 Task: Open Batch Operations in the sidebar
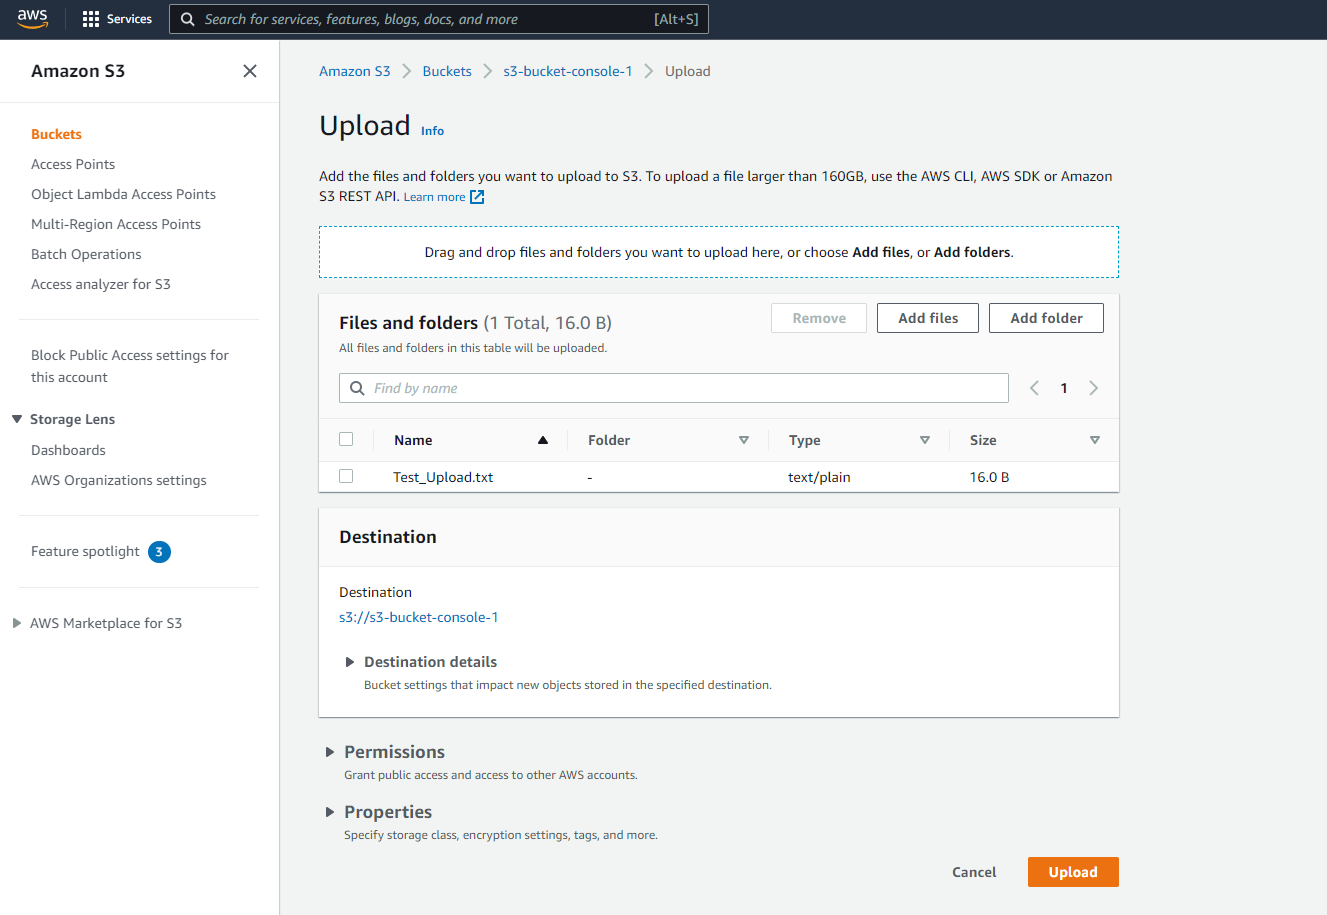point(86,254)
